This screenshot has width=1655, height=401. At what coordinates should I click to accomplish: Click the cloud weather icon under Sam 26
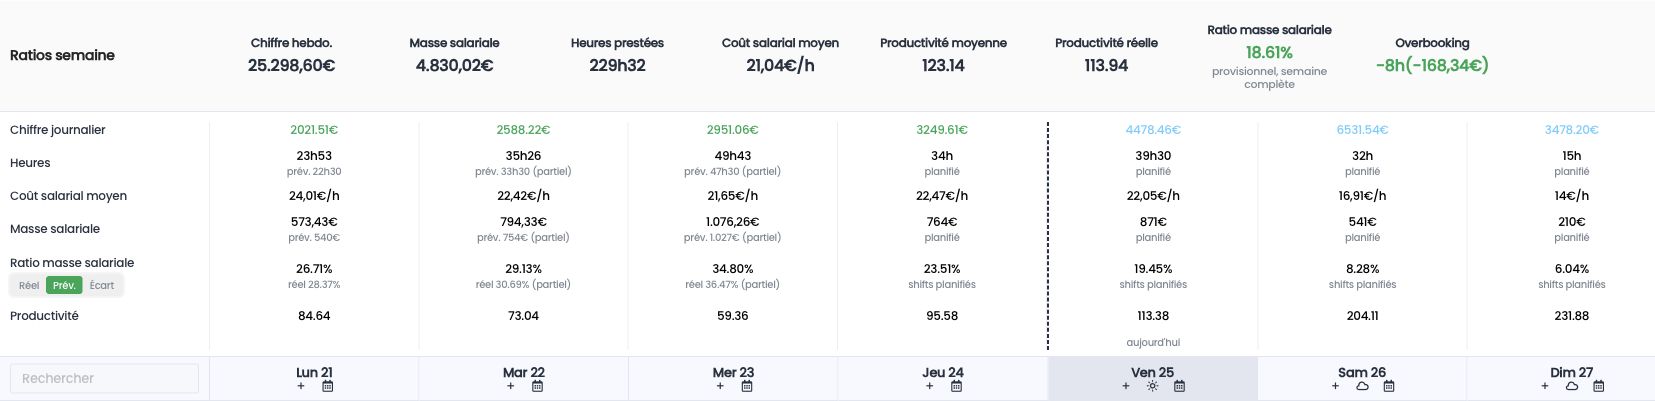pyautogui.click(x=1362, y=386)
